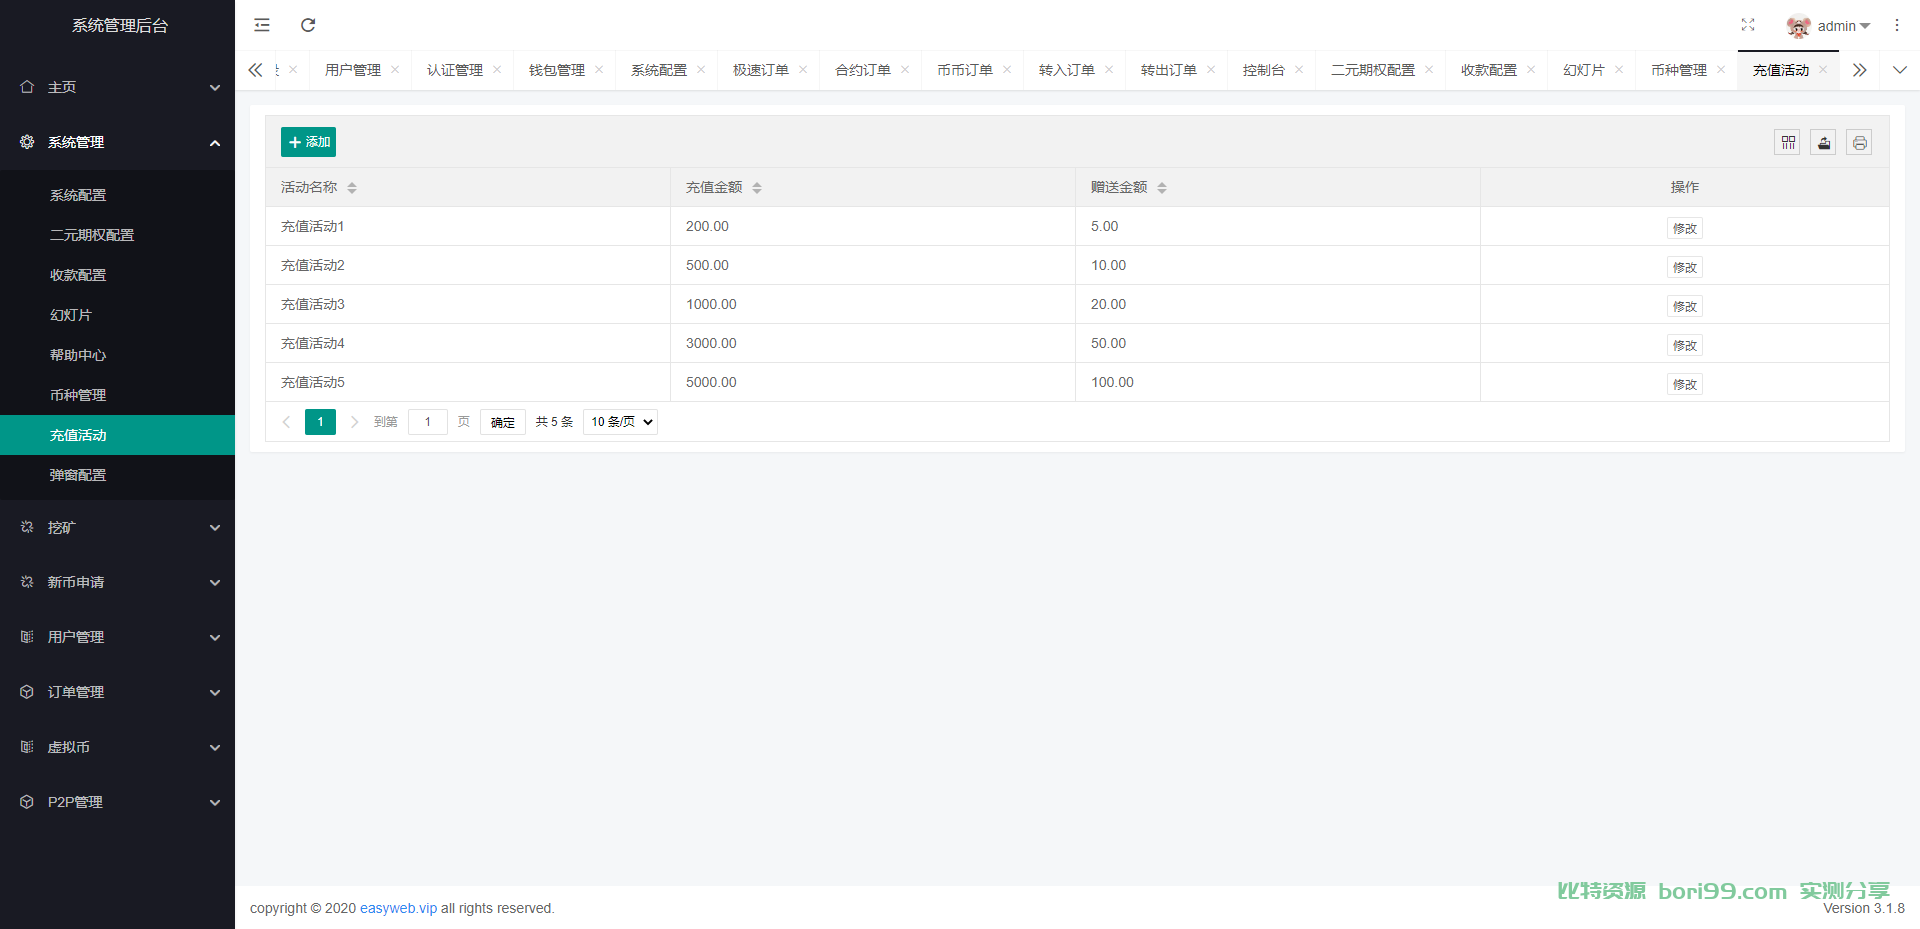Expand the 虚拟币 menu chevron
Screen dimensions: 1920x929
214,747
